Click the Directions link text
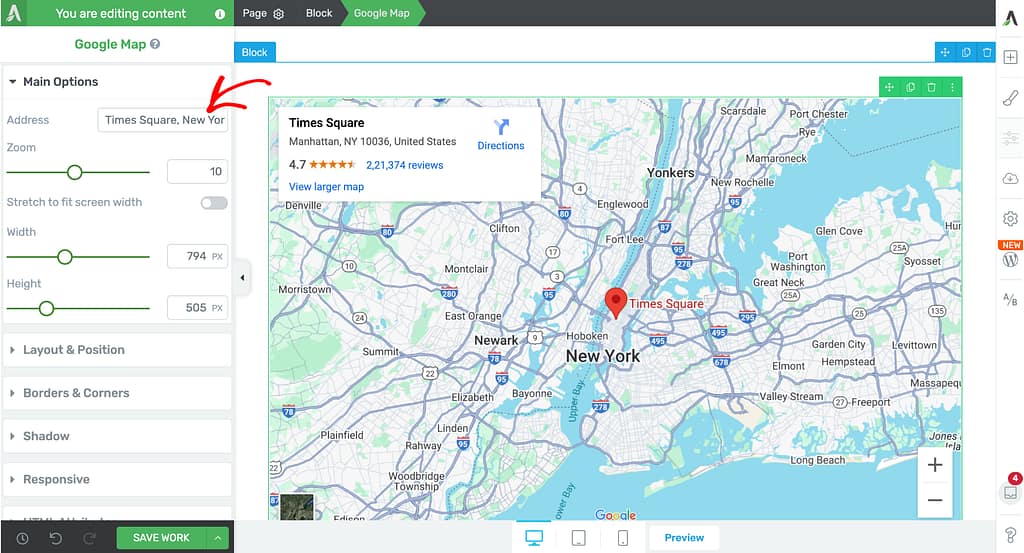This screenshot has width=1024, height=553. [501, 146]
